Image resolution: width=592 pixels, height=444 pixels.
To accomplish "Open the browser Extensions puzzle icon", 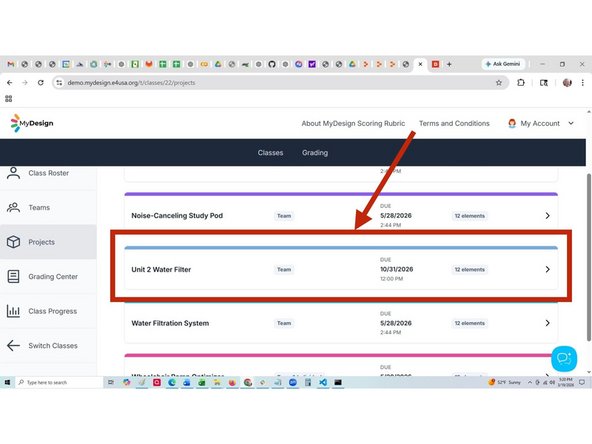I will pyautogui.click(x=521, y=83).
